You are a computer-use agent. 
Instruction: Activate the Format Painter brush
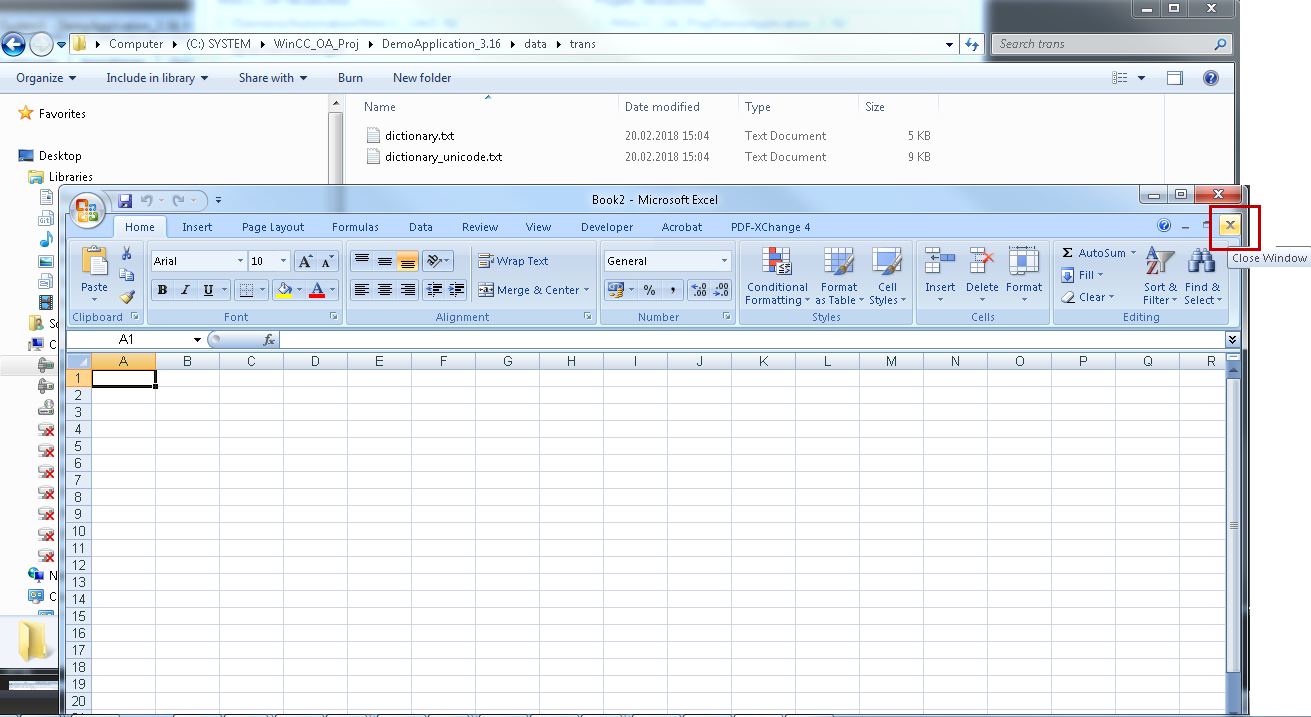pos(127,296)
